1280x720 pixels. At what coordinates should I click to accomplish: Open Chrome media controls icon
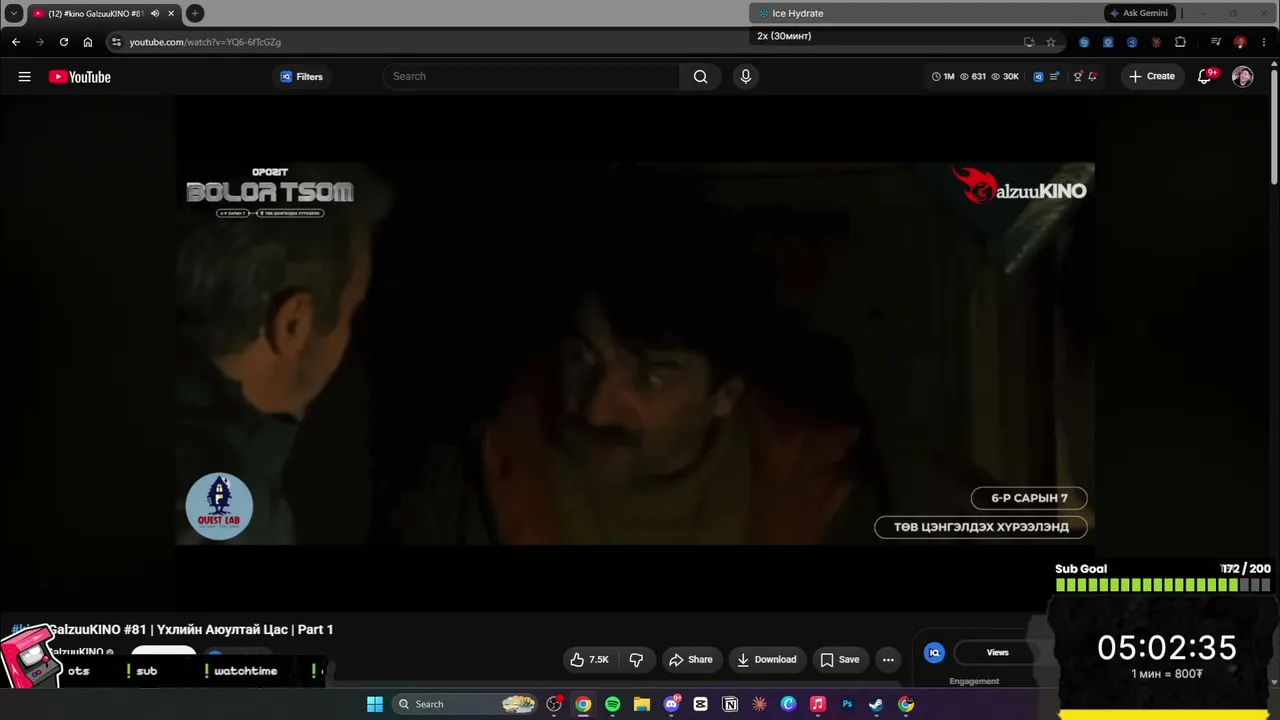point(1216,42)
